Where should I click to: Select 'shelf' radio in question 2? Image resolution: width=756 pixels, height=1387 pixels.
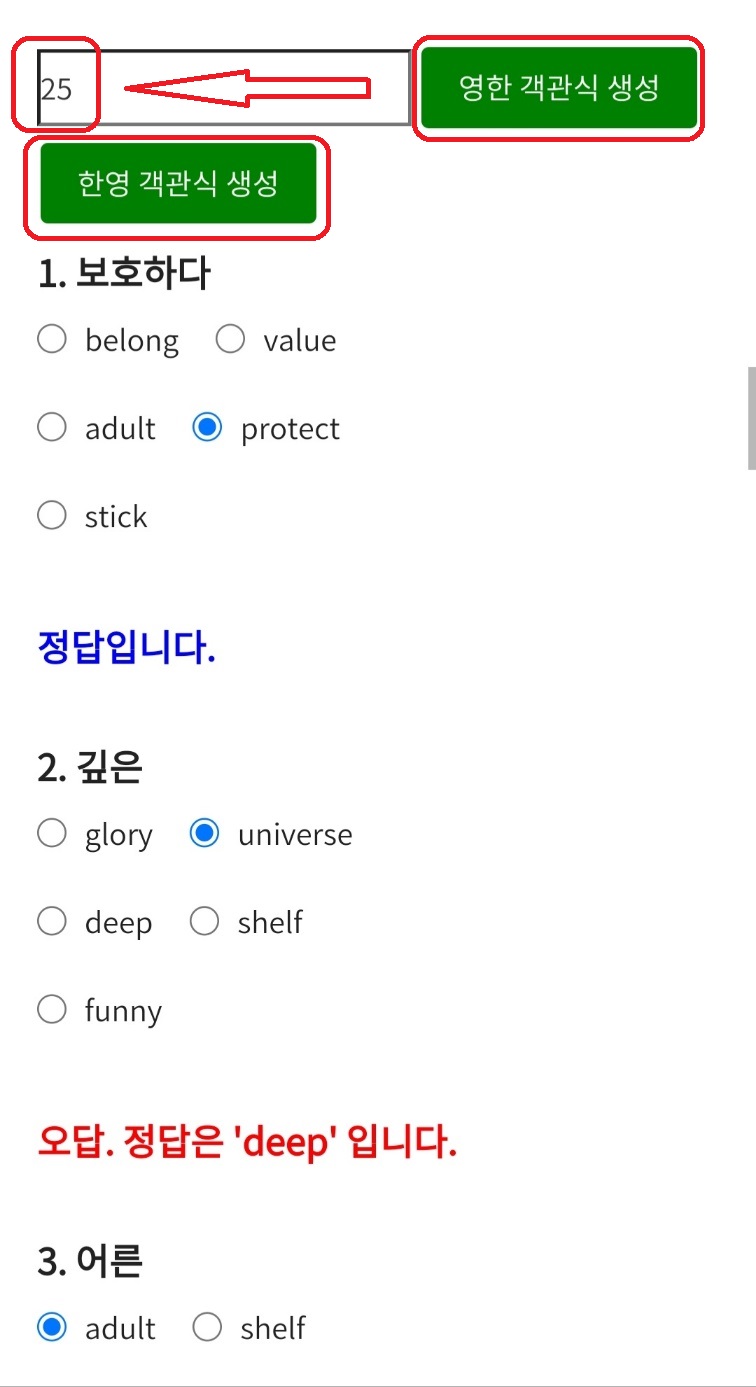[x=204, y=921]
